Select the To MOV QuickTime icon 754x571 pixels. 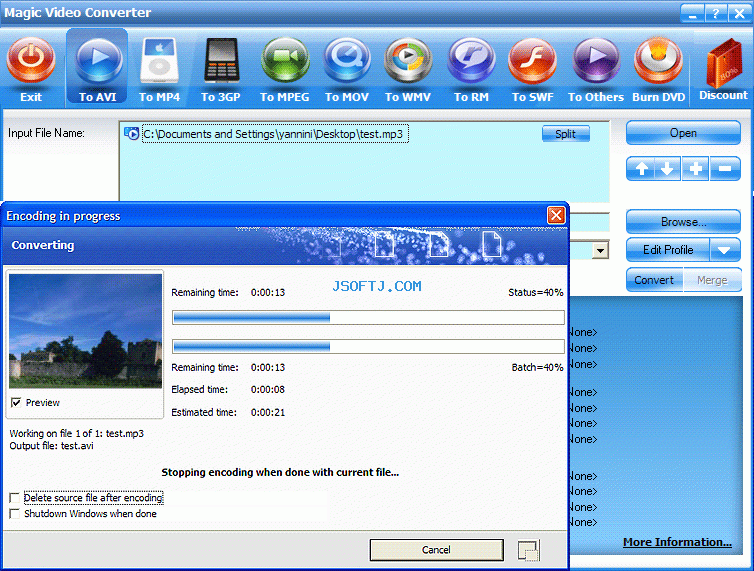[x=347, y=61]
